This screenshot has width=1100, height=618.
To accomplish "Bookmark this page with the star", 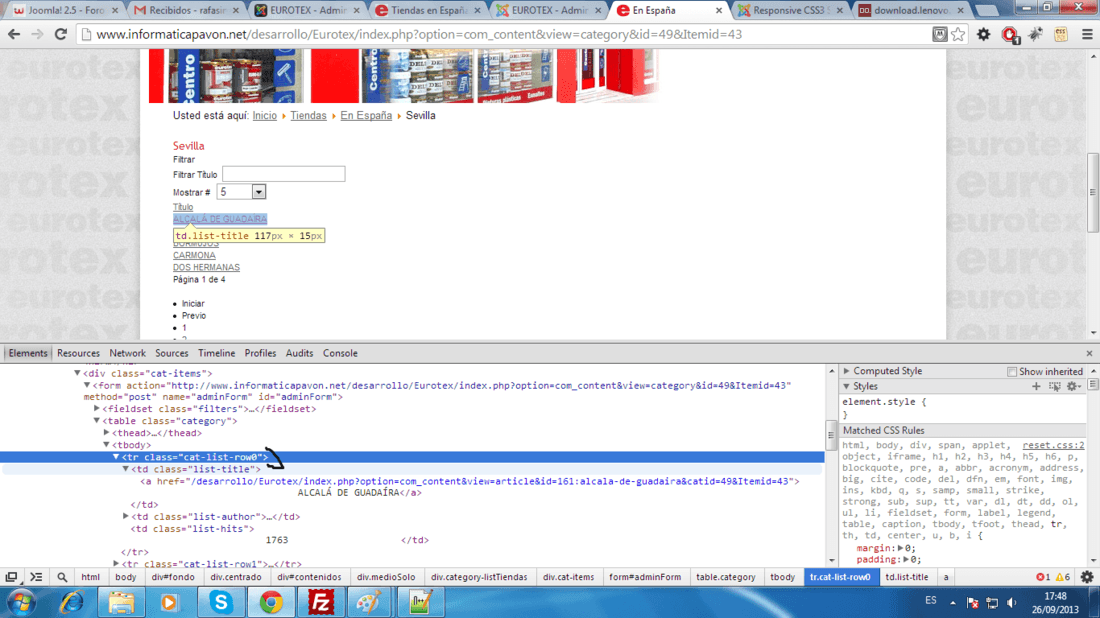I will (x=958, y=34).
